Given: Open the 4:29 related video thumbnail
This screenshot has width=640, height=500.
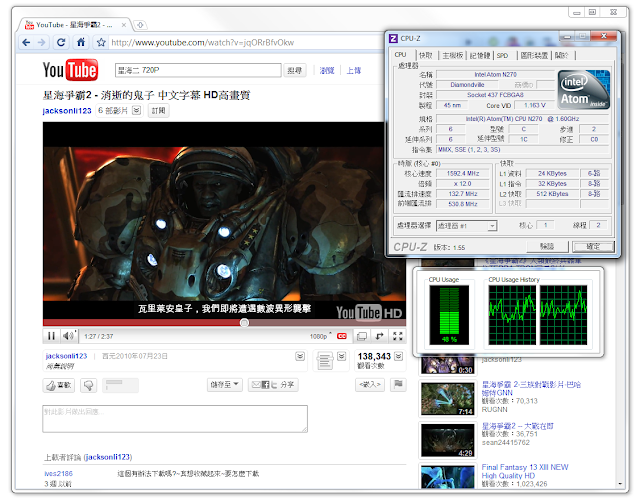Looking at the screenshot, I should (x=447, y=440).
